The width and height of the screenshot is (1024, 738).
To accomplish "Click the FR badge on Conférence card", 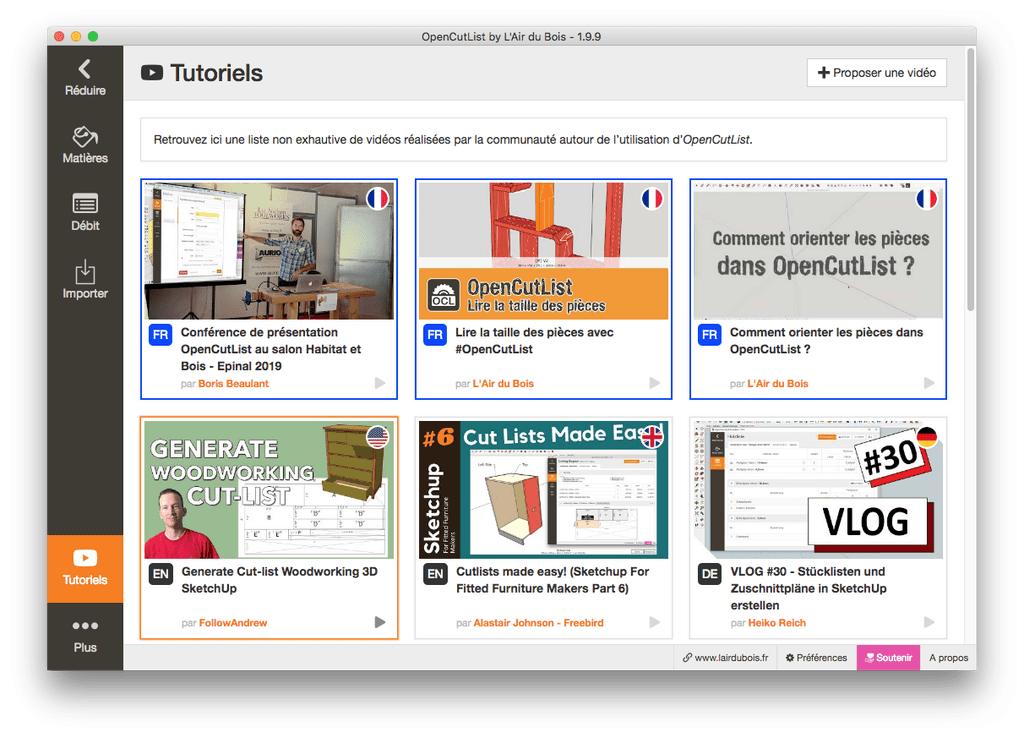I will pyautogui.click(x=161, y=335).
